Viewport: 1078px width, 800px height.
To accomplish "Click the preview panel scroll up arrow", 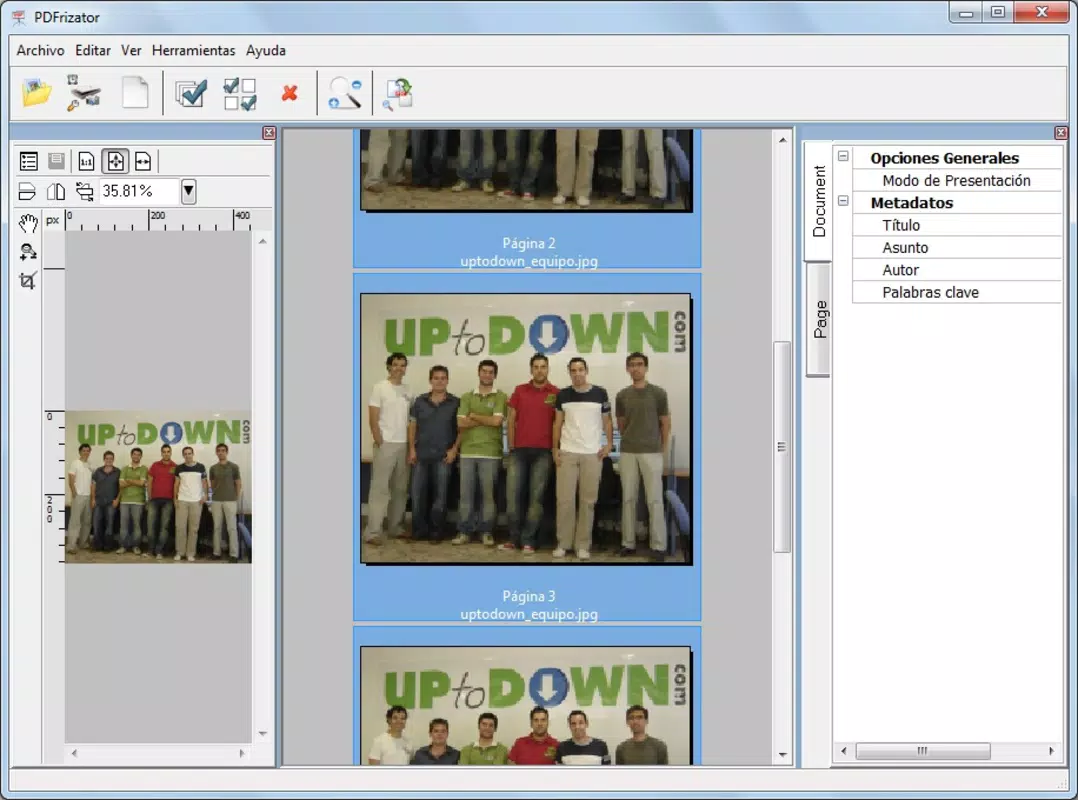I will coord(263,241).
